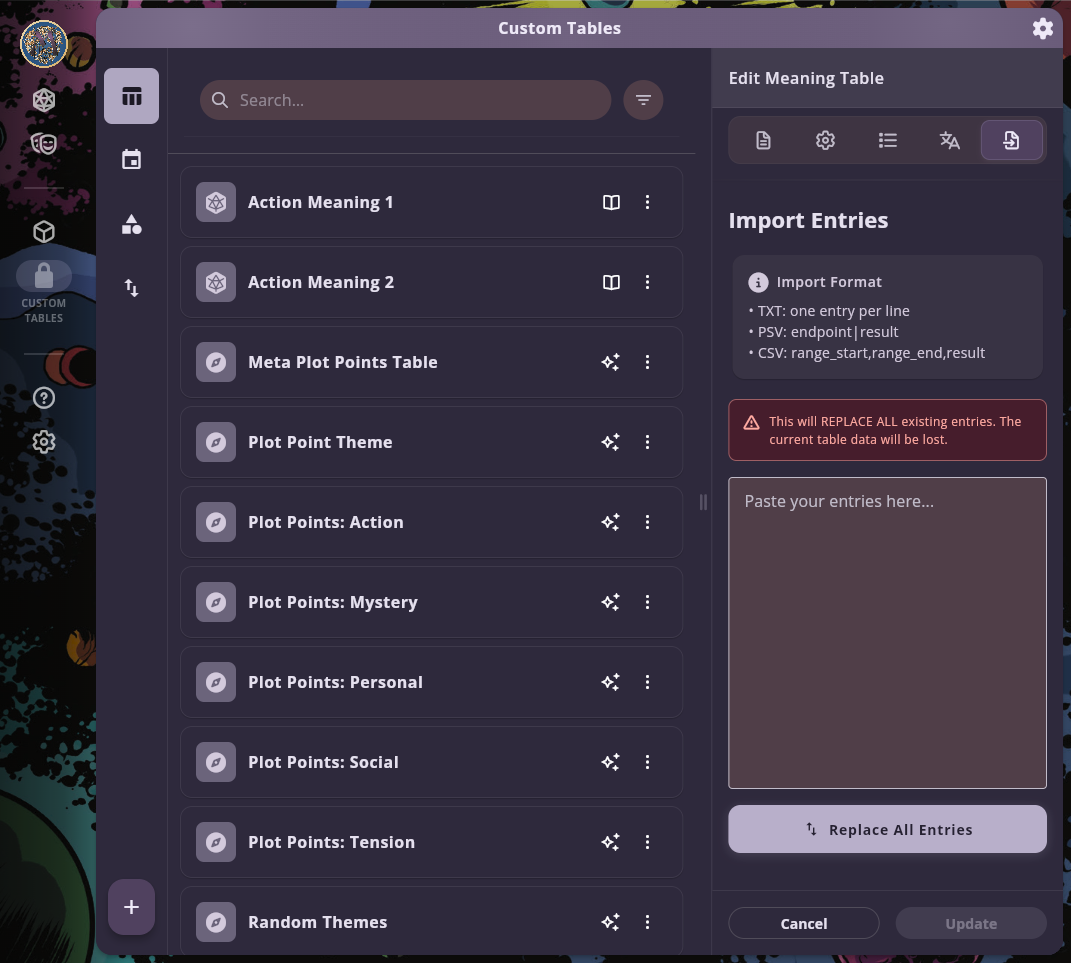
Task: Click the Paste your entries text area
Action: tap(887, 633)
